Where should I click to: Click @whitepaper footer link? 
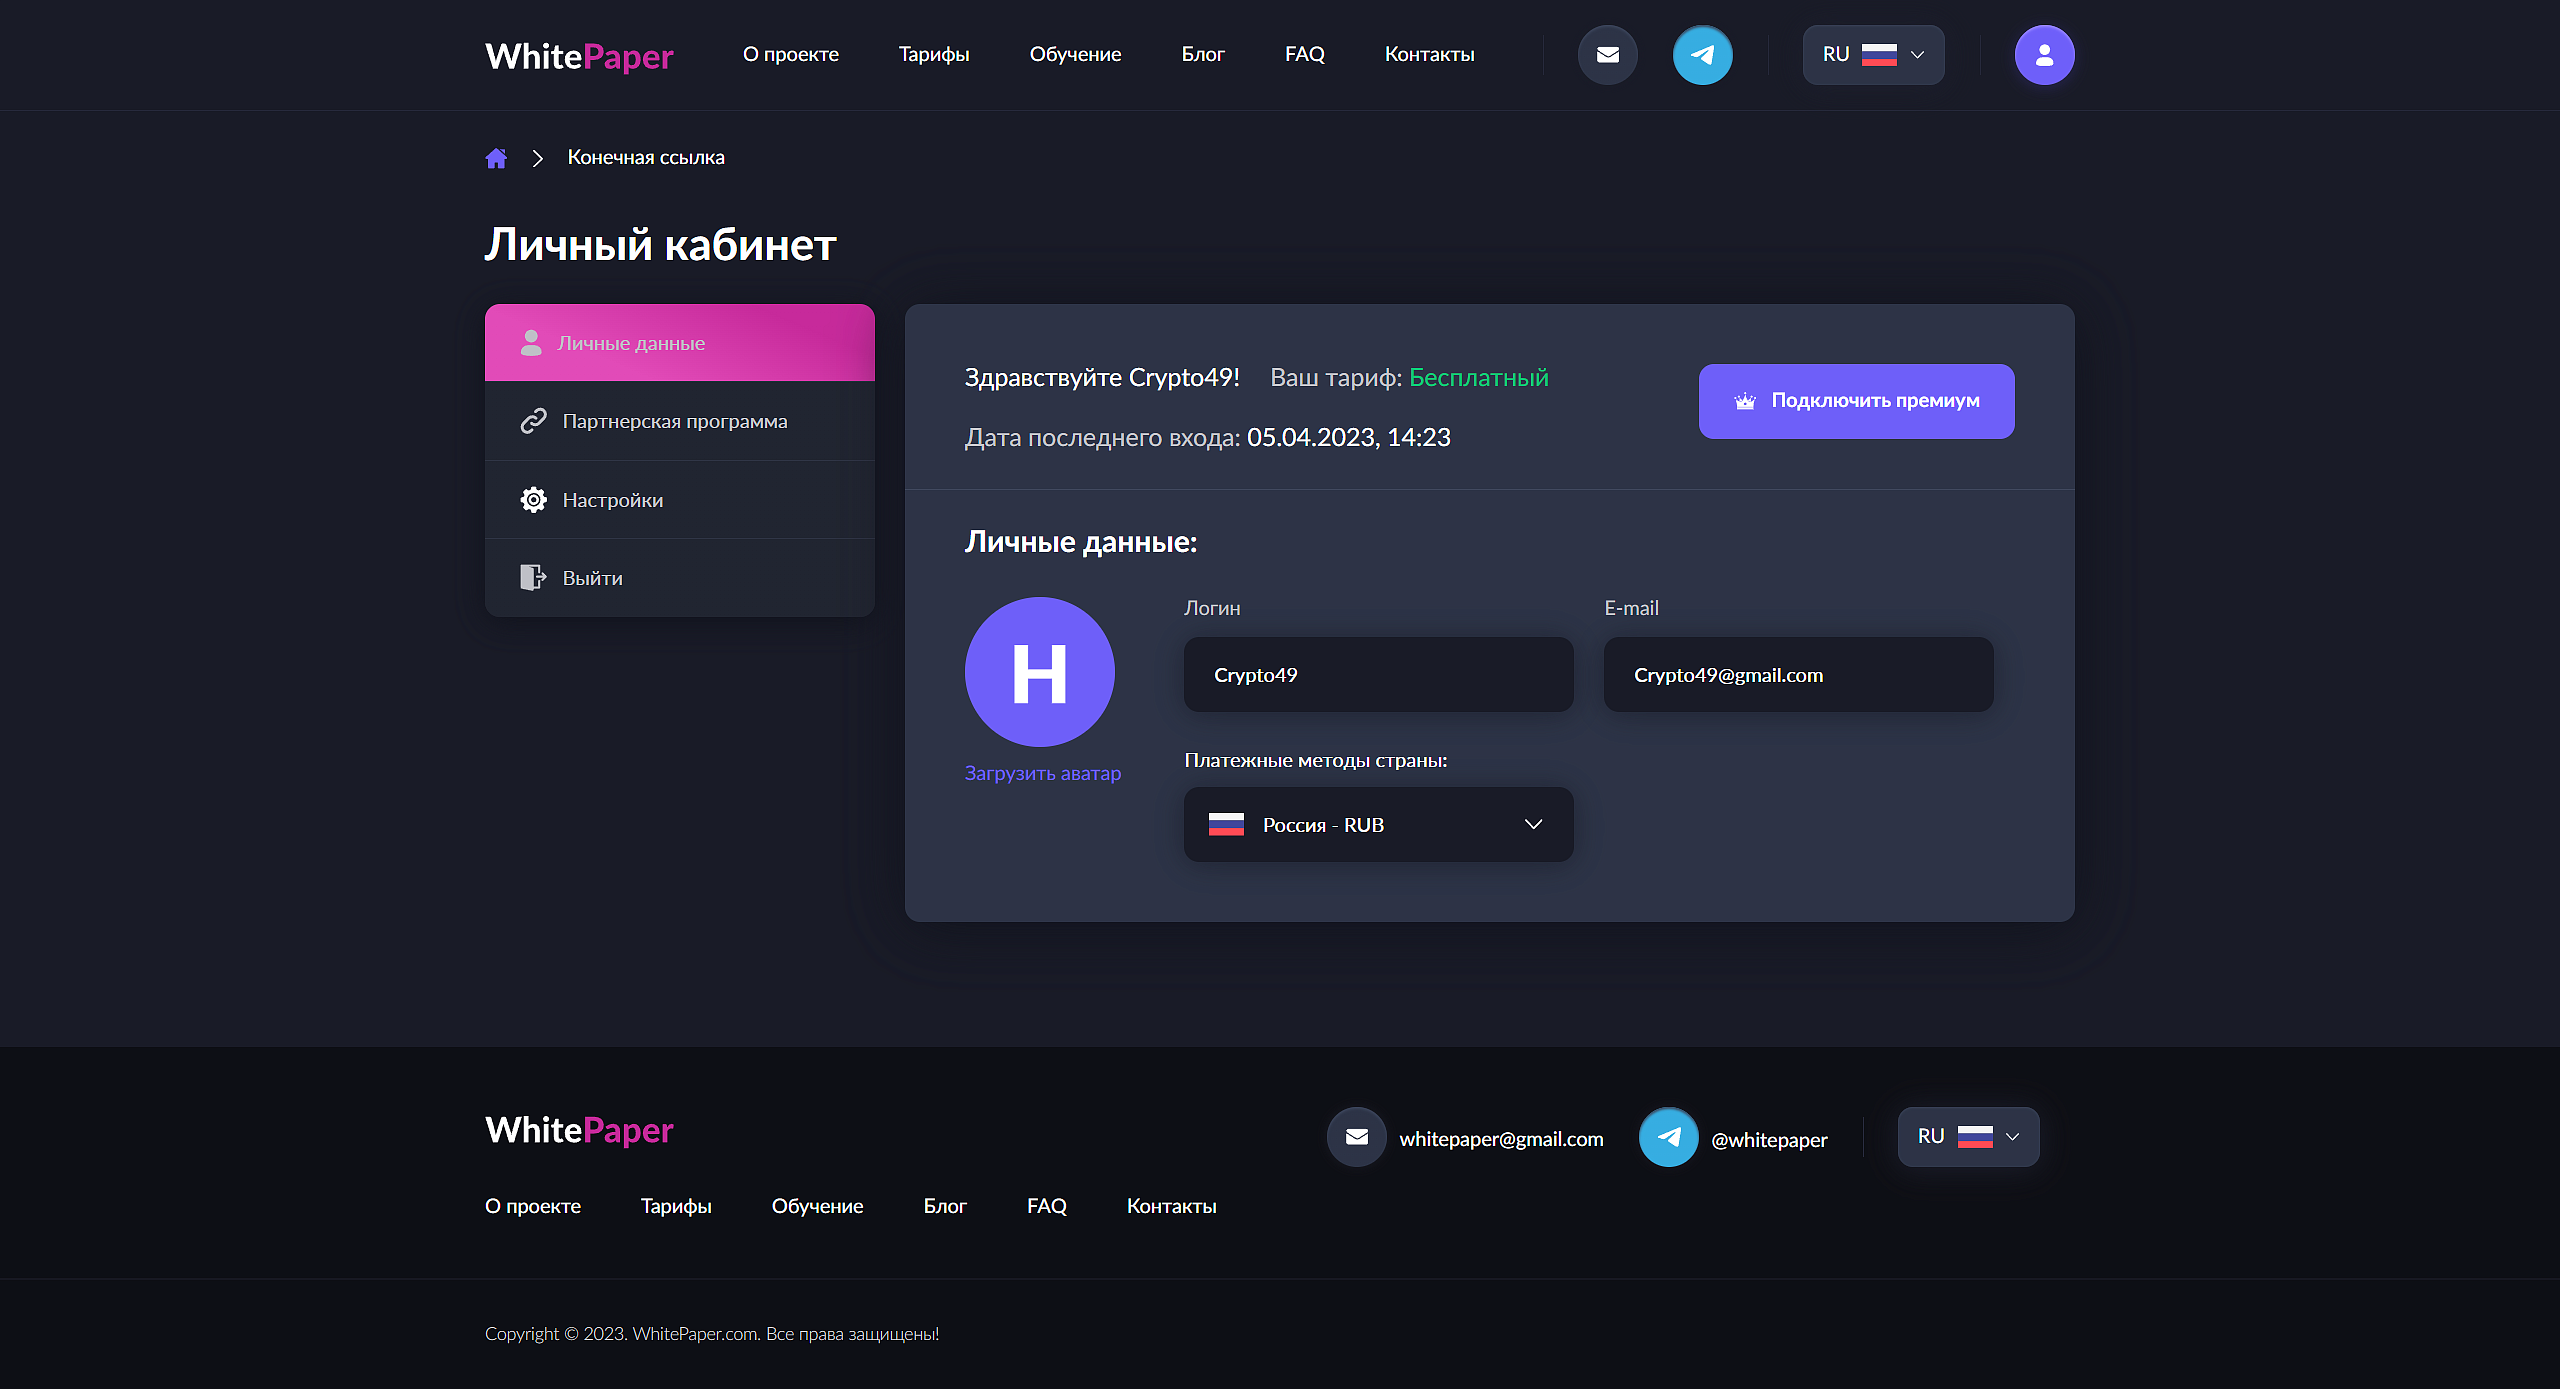[1769, 1140]
